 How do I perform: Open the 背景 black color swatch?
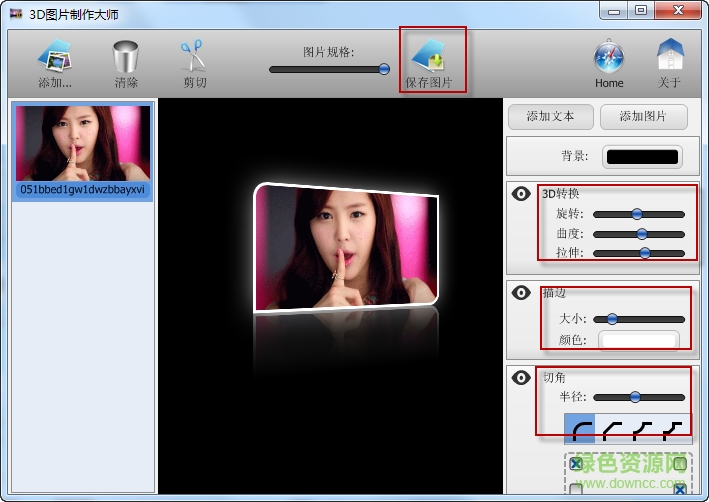coord(642,157)
